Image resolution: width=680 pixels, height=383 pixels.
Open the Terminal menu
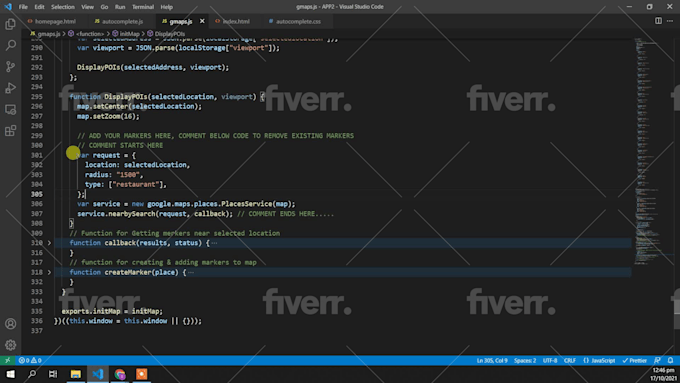(x=143, y=7)
